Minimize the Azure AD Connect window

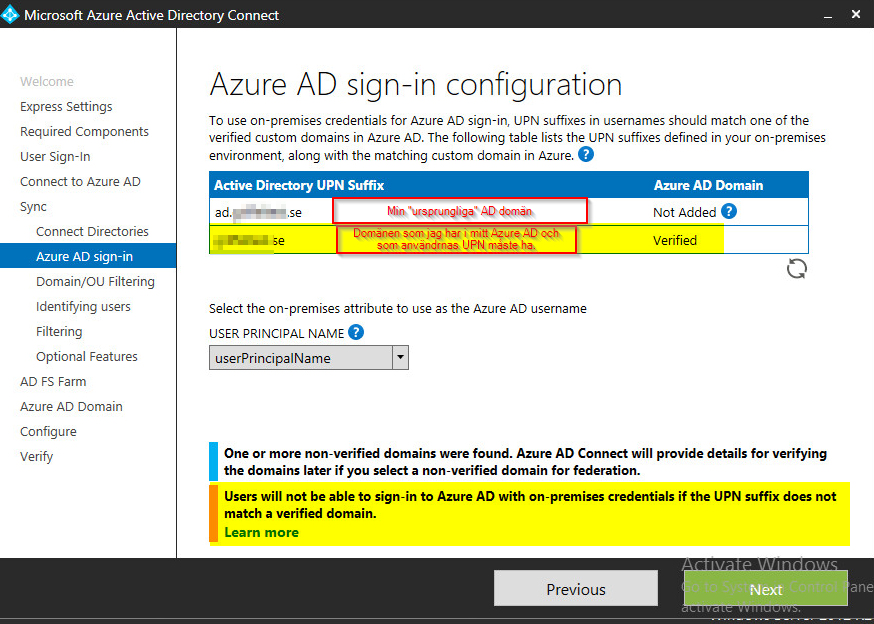click(x=828, y=15)
